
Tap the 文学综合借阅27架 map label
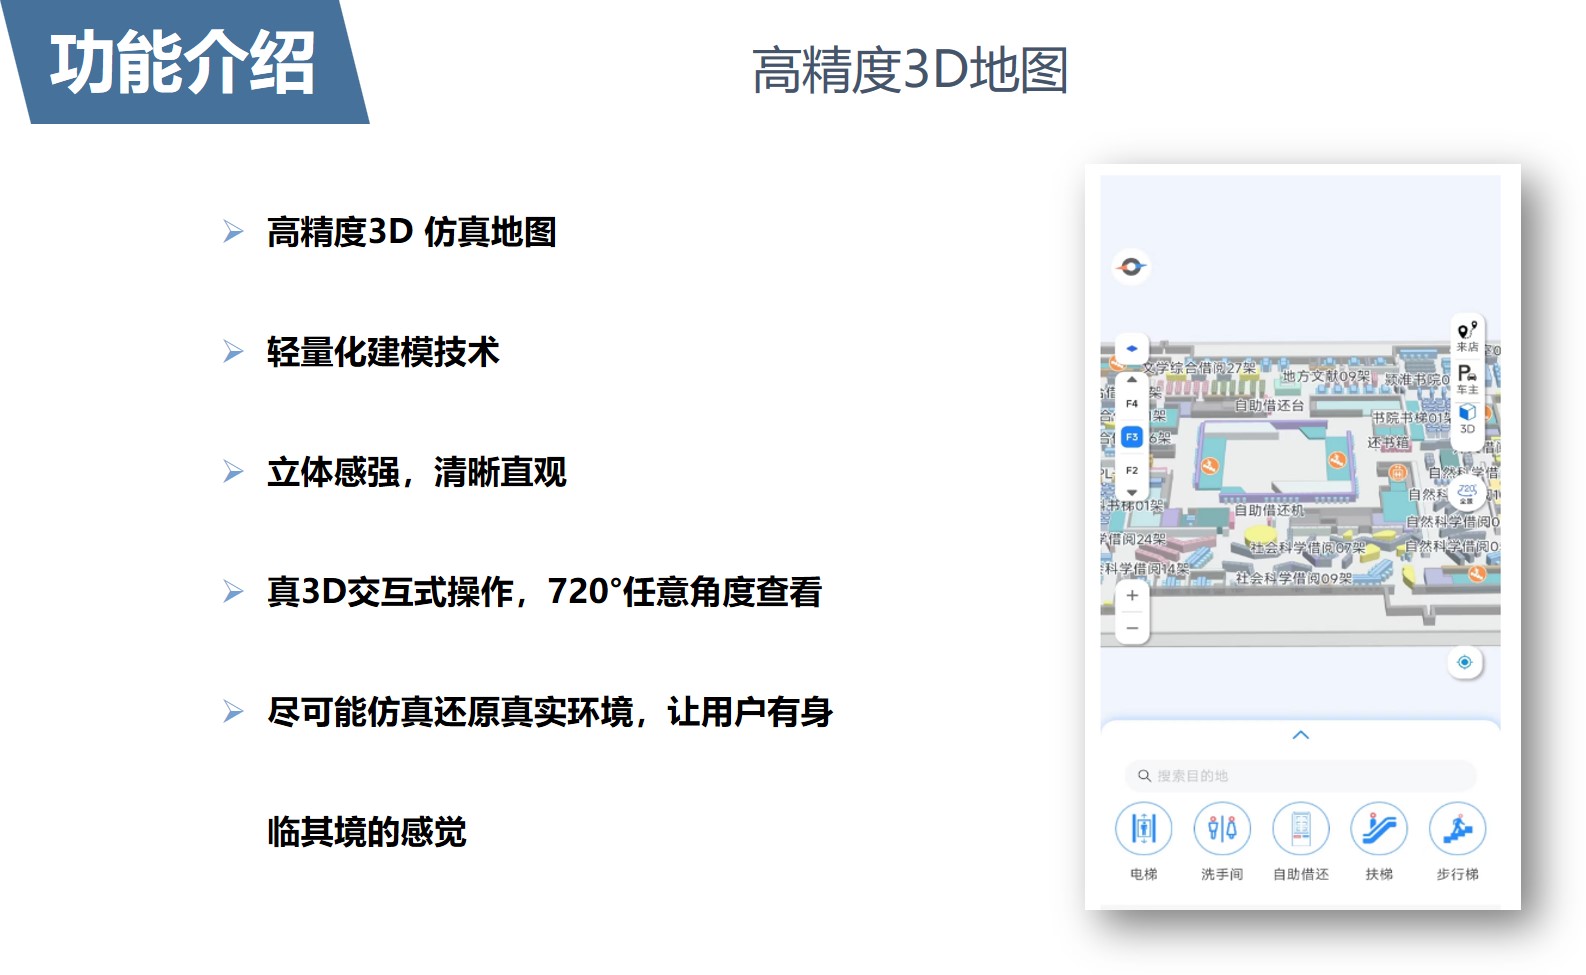coord(1200,368)
